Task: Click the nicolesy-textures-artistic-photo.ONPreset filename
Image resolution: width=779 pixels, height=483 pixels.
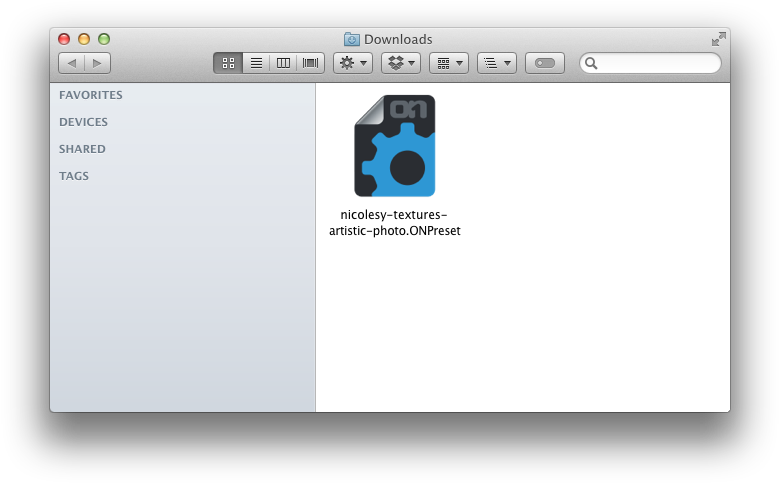Action: point(395,223)
